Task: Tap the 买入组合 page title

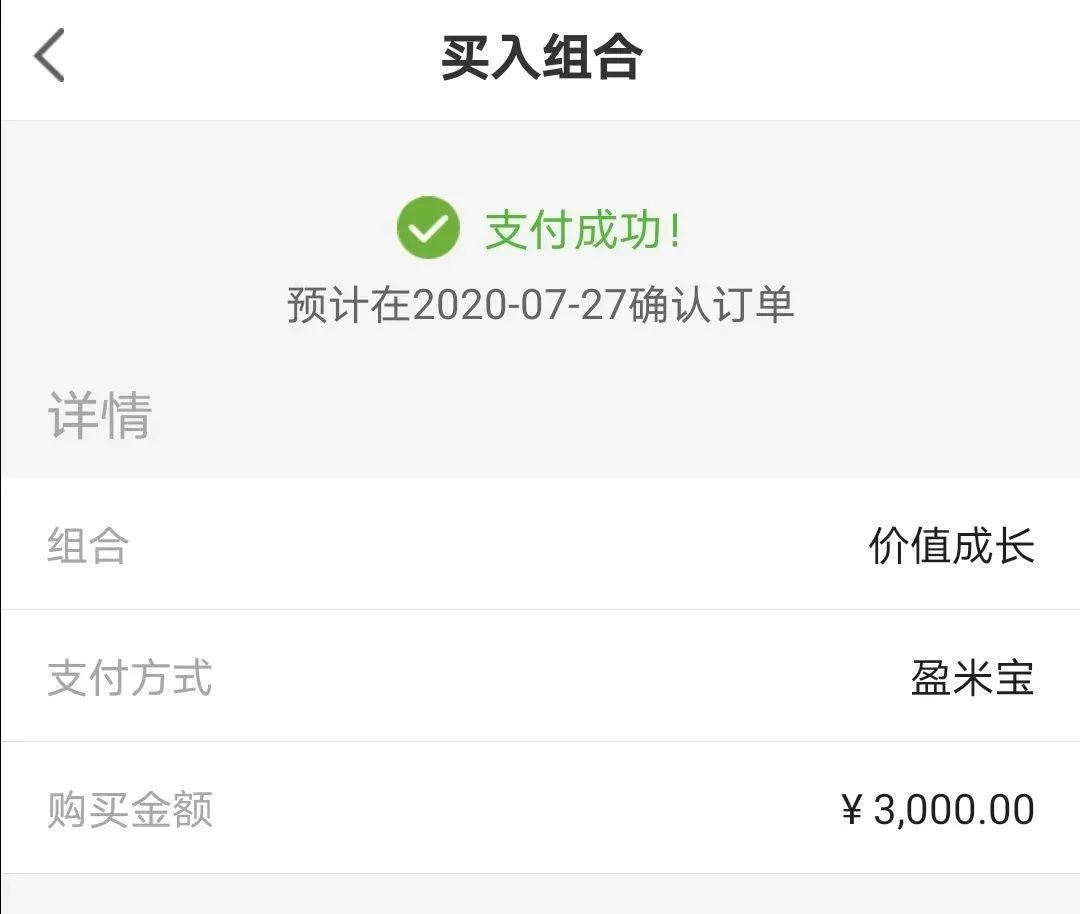Action: [541, 57]
